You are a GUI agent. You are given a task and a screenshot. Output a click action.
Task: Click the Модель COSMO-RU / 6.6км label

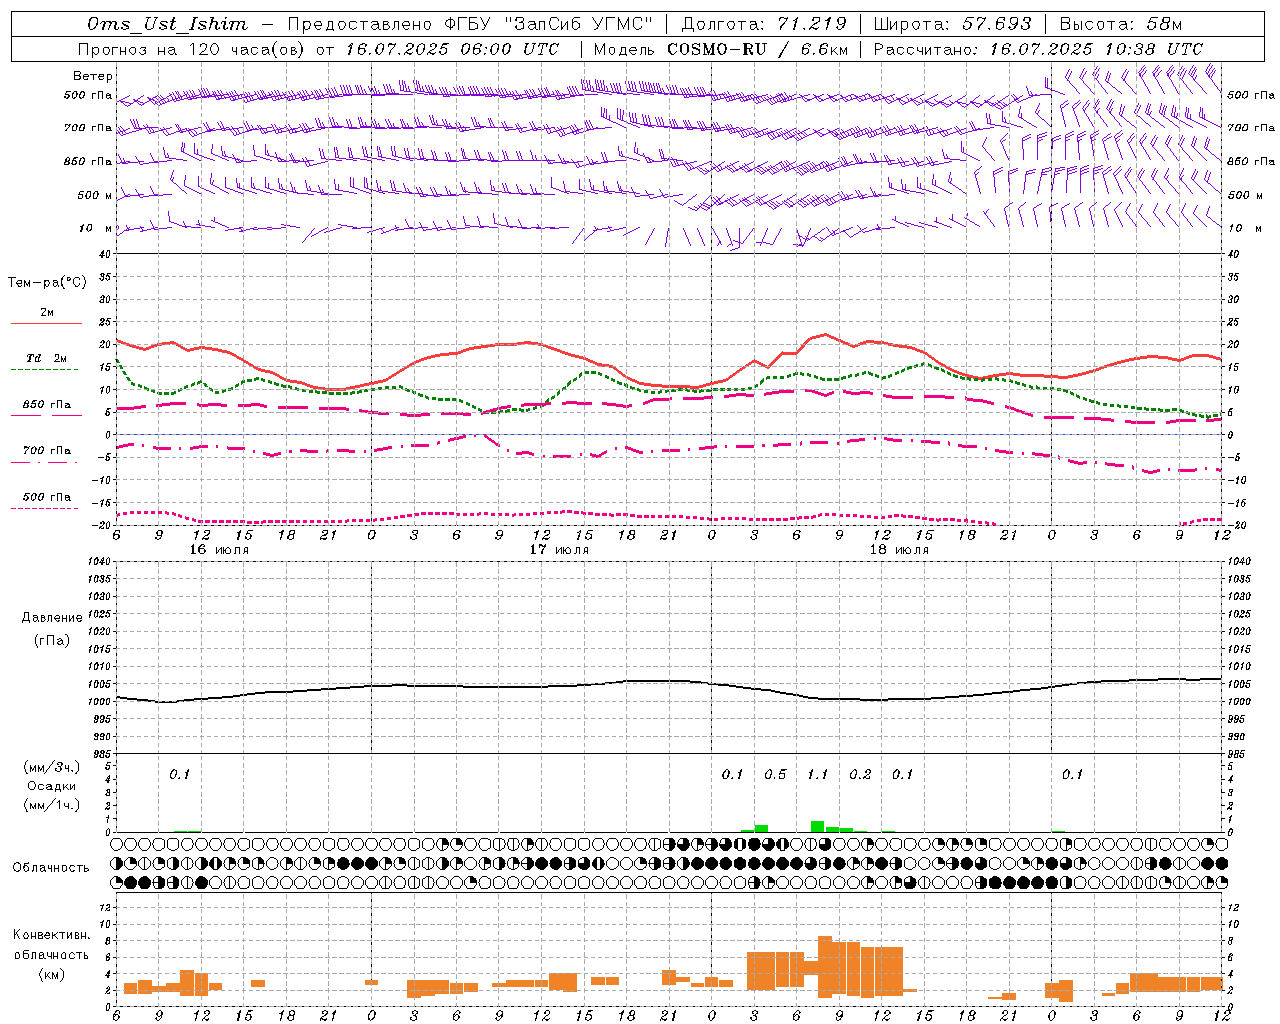(x=721, y=49)
